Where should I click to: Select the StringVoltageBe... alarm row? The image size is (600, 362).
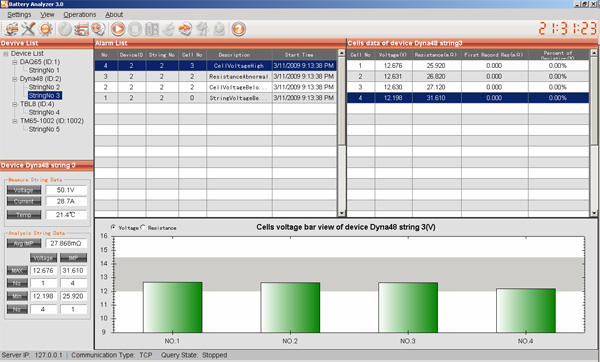coord(215,98)
